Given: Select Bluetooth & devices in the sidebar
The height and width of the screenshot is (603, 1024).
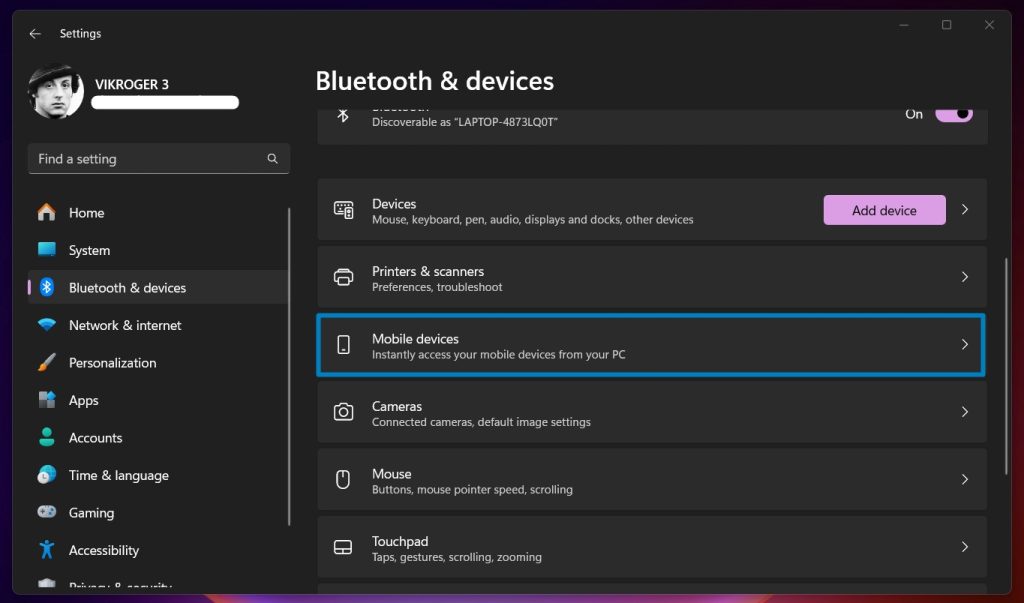Looking at the screenshot, I should click(x=125, y=287).
